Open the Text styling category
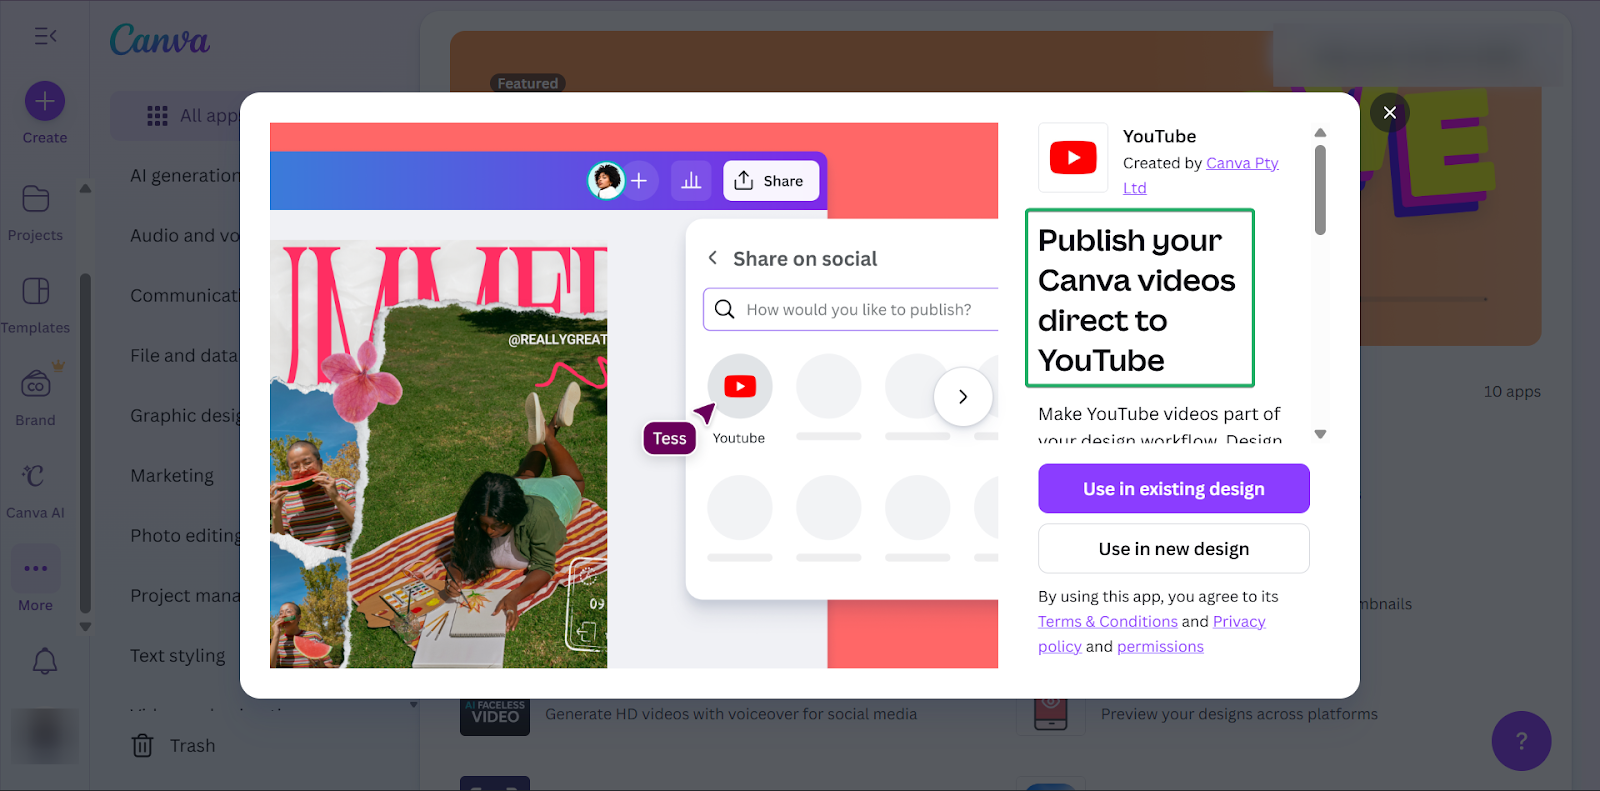Screen dimensions: 1600x791 click(x=178, y=656)
